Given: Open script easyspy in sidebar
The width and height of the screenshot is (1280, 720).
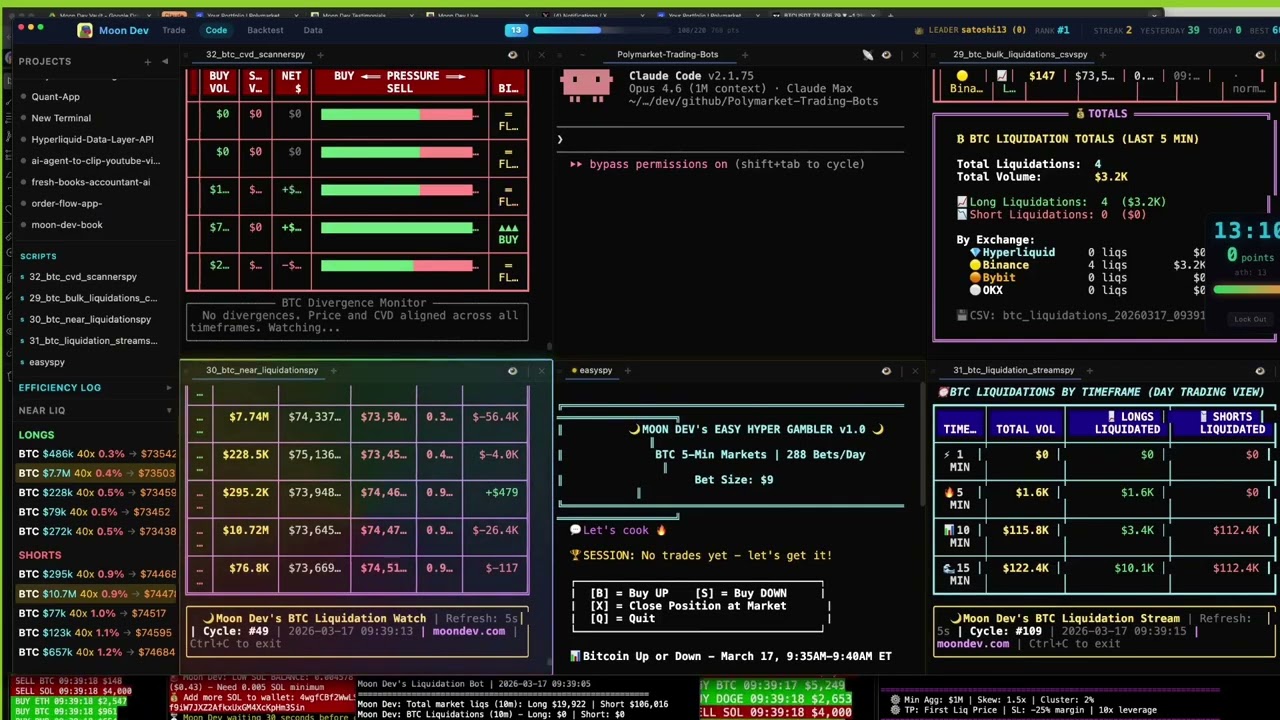Looking at the screenshot, I should (47, 362).
